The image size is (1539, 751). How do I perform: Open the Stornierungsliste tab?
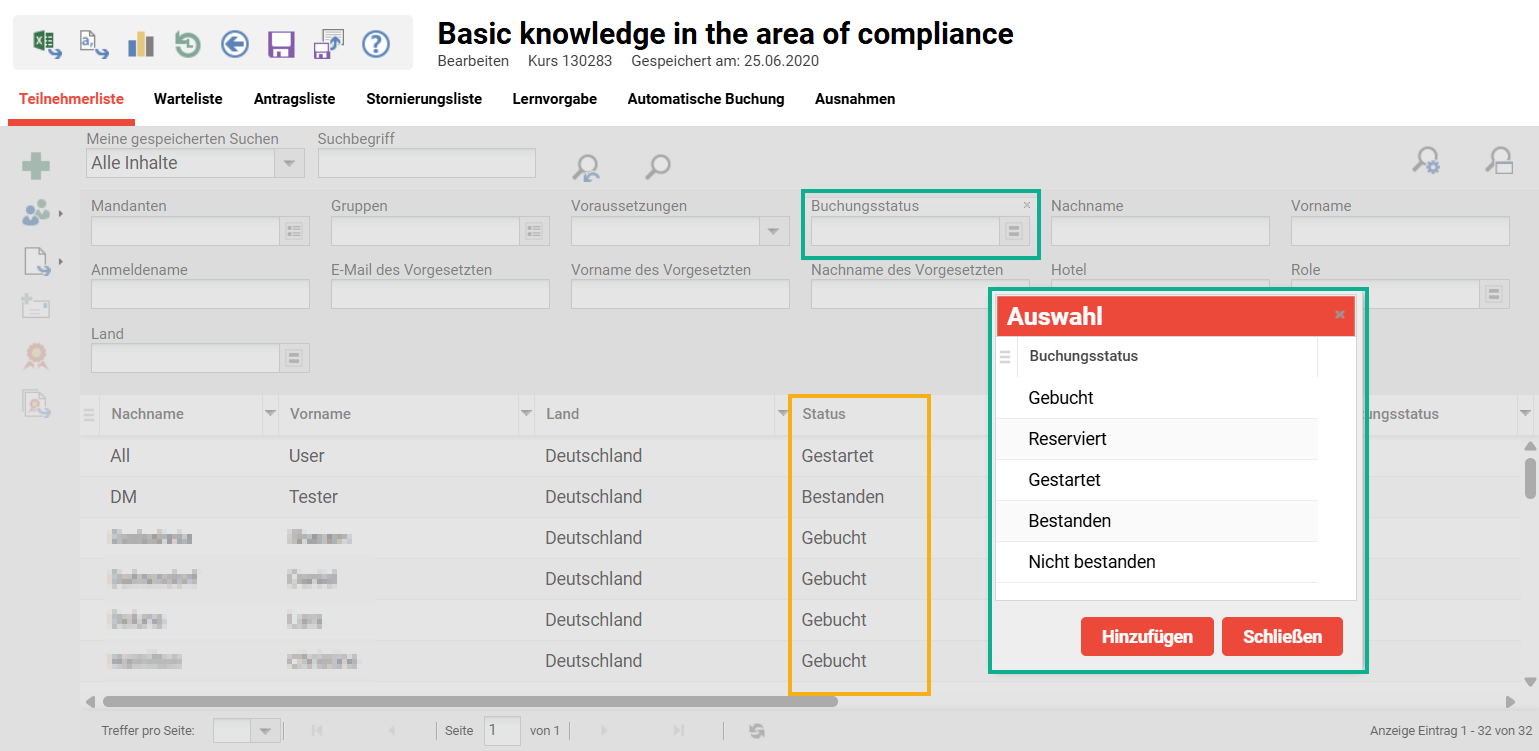(x=424, y=99)
